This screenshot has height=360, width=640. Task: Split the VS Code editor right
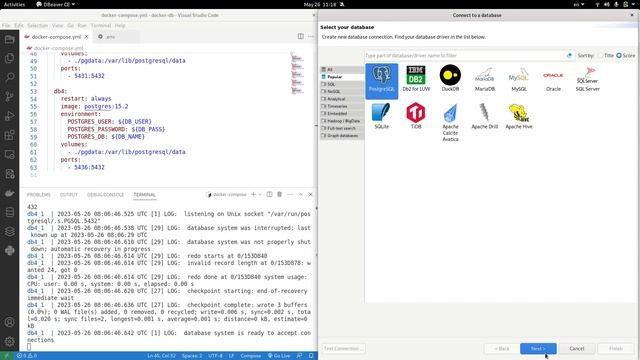tap(300, 36)
